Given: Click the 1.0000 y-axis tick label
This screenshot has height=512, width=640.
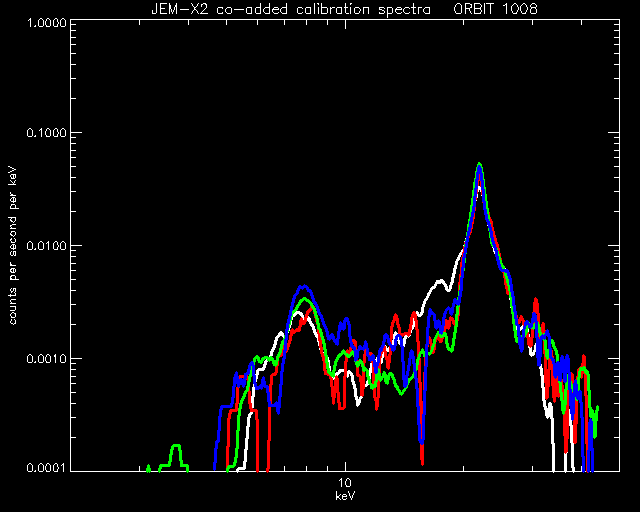Looking at the screenshot, I should click(47, 22).
